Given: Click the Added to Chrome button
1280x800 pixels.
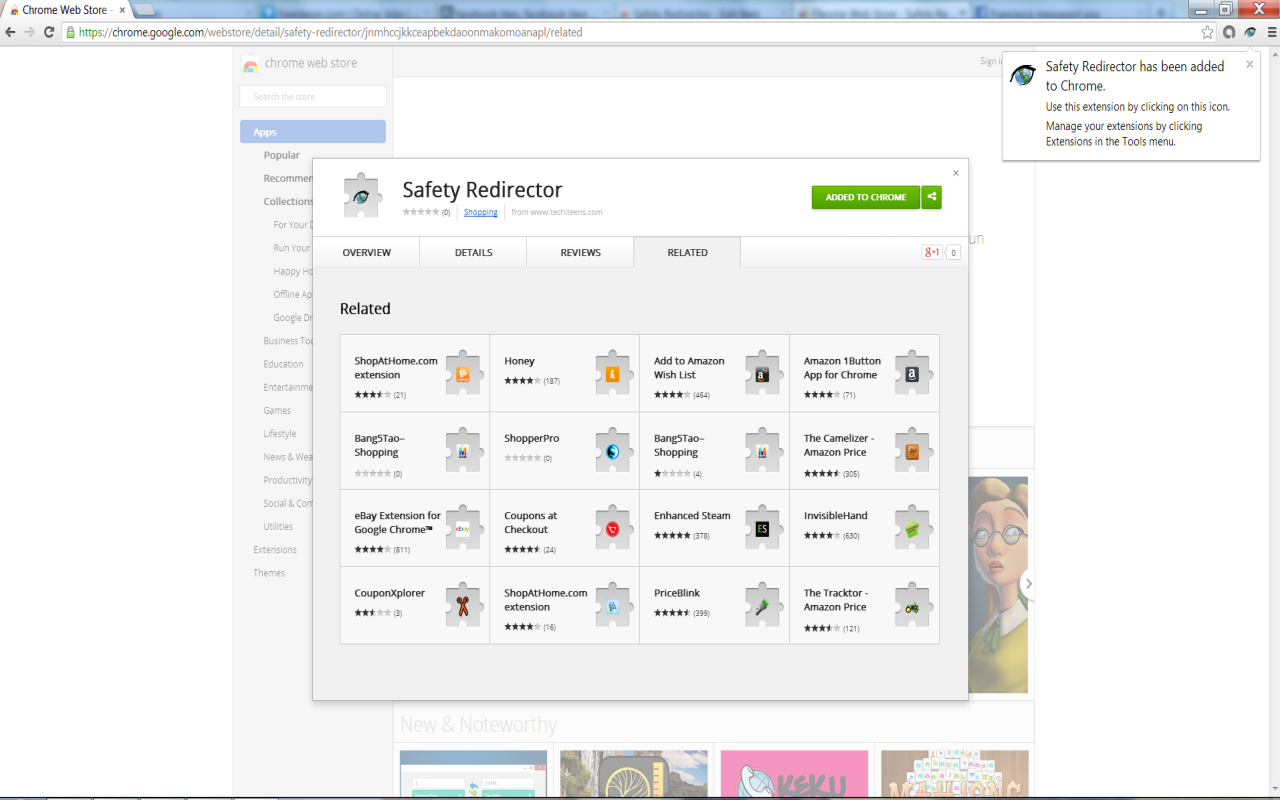Looking at the screenshot, I should (x=865, y=197).
